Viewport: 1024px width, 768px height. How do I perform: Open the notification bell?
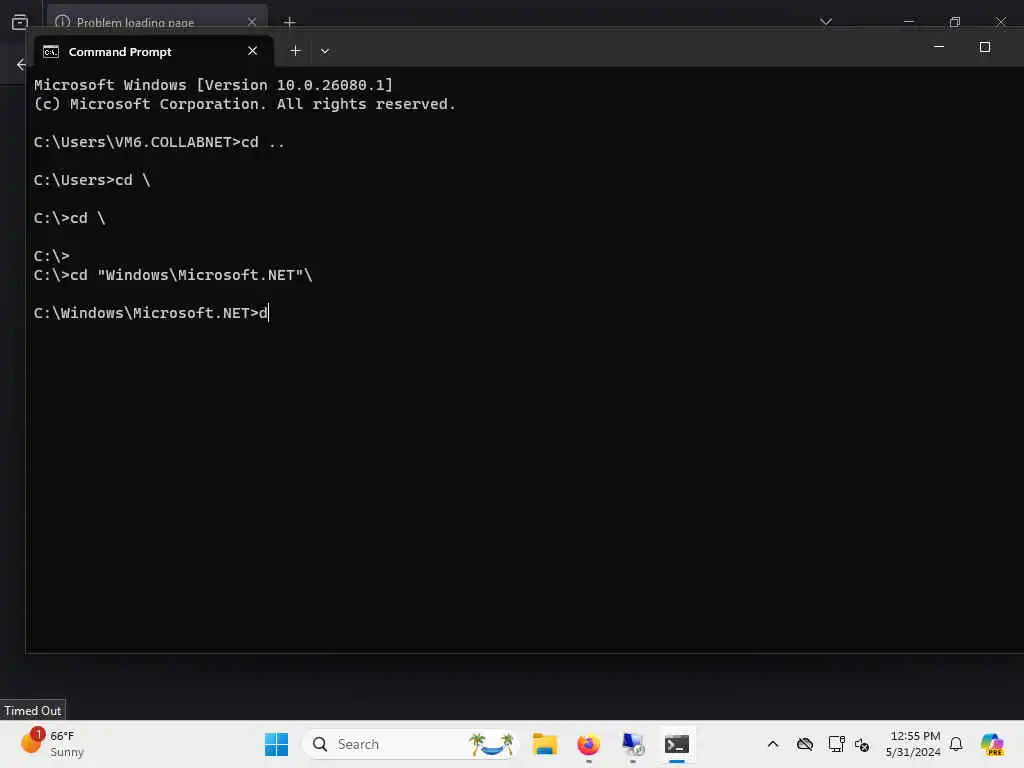[x=956, y=744]
